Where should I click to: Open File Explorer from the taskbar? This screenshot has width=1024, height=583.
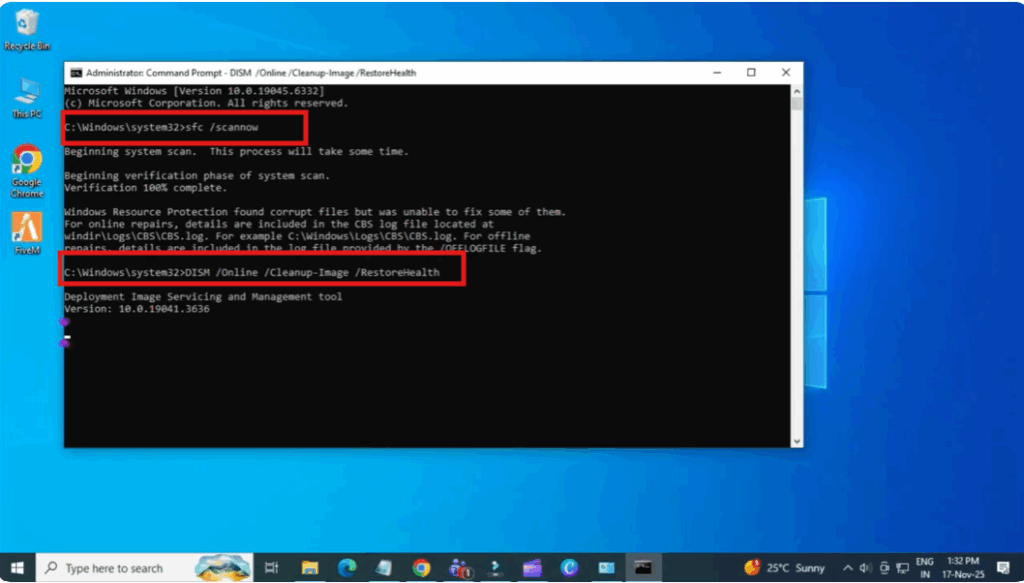tap(309, 567)
